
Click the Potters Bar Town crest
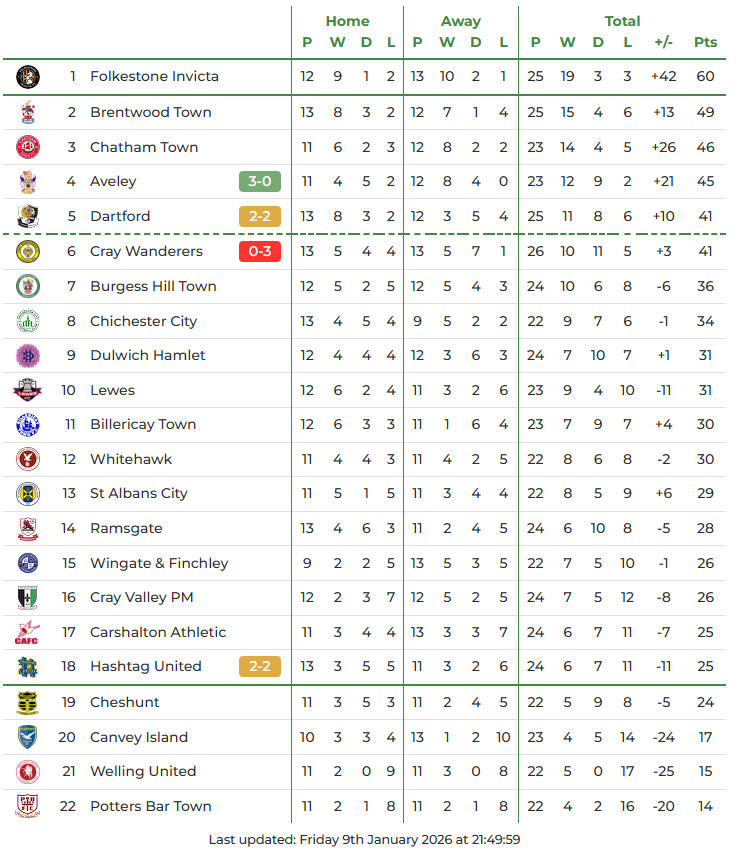click(28, 806)
